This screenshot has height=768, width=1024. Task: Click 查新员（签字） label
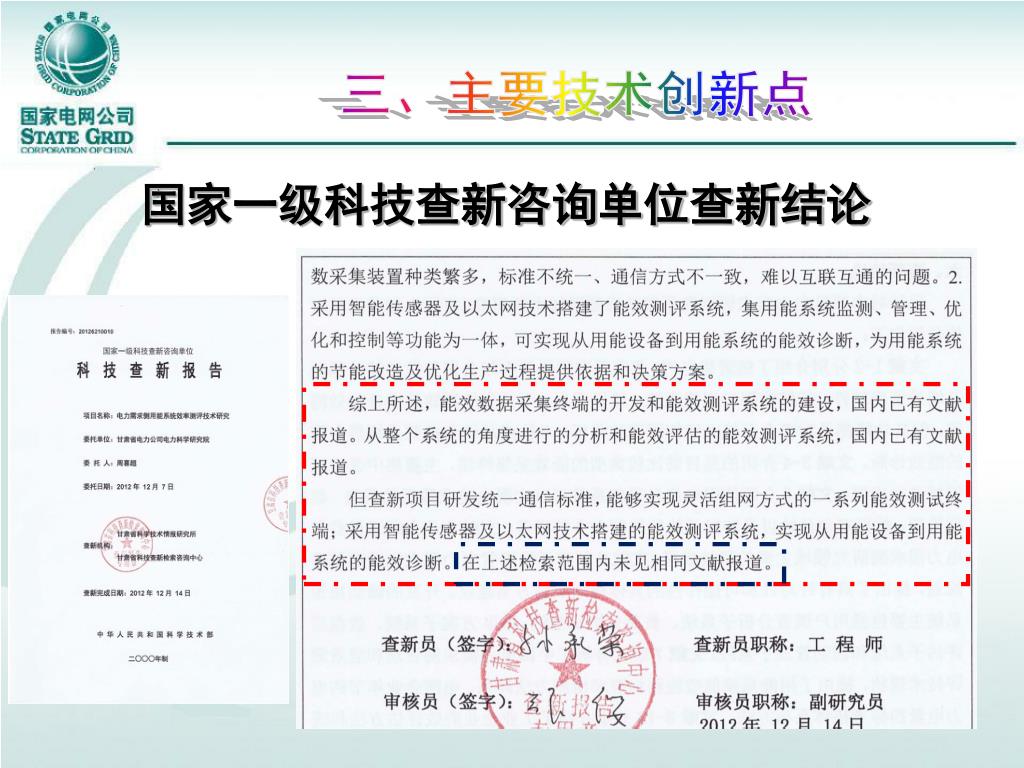click(x=447, y=644)
